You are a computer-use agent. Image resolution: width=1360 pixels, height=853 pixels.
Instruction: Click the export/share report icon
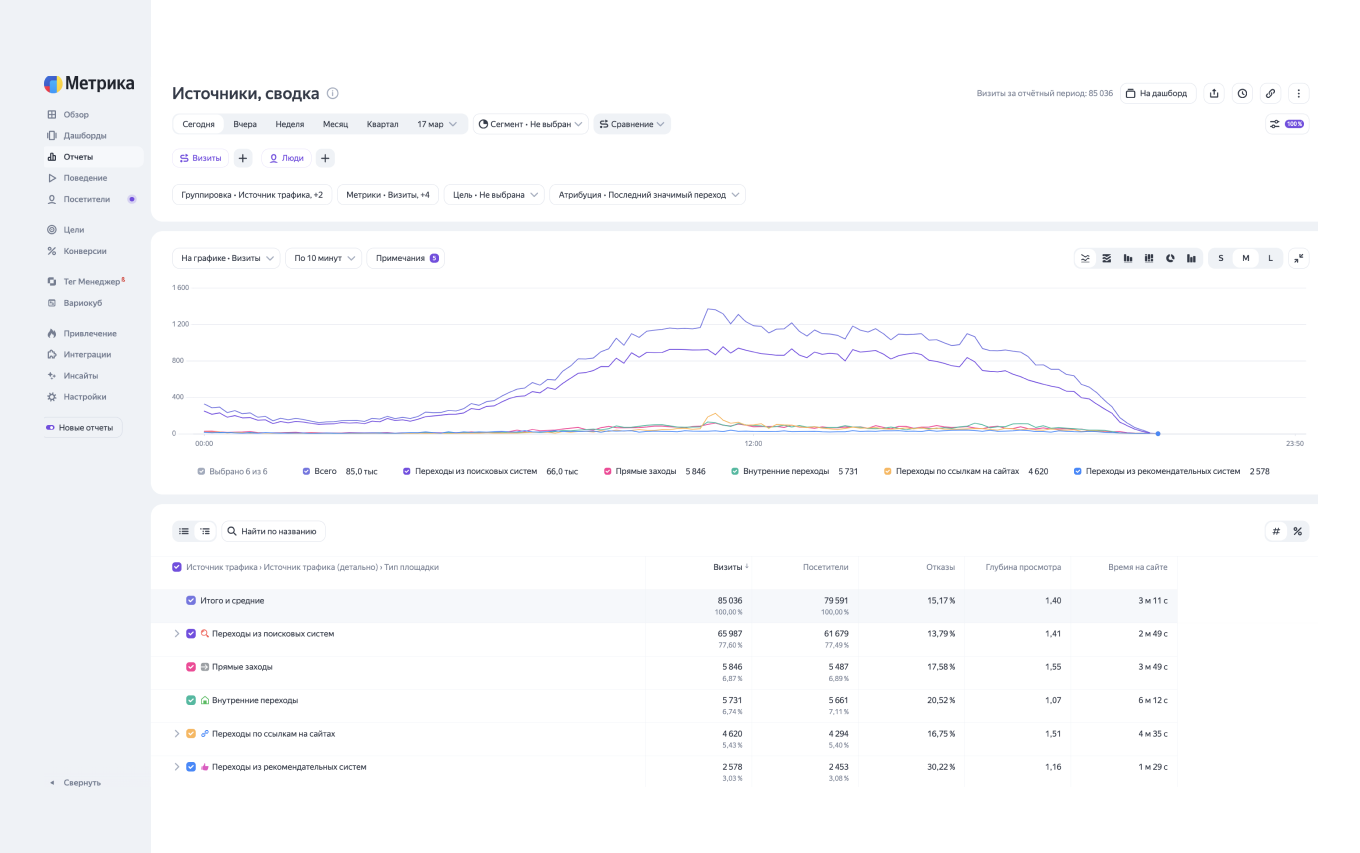tap(1214, 93)
